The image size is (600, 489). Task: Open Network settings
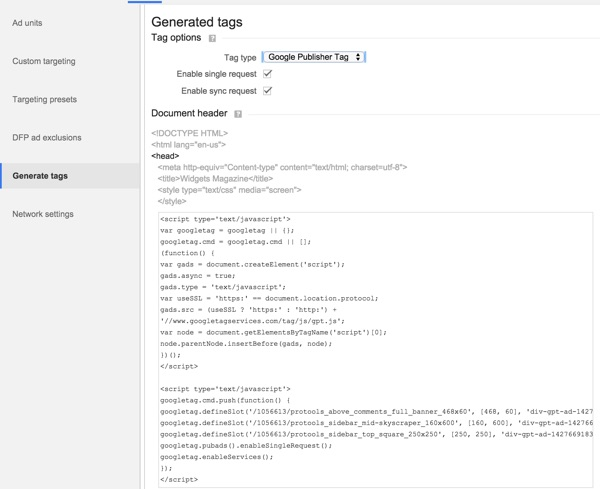pyautogui.click(x=43, y=214)
